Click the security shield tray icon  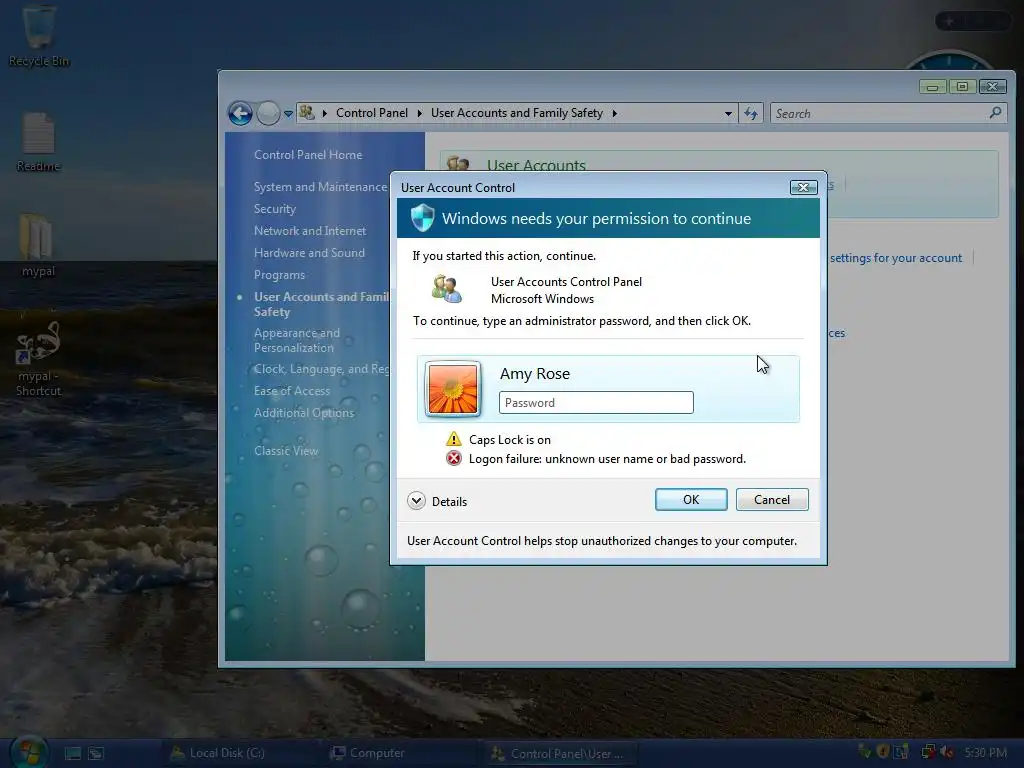click(882, 752)
